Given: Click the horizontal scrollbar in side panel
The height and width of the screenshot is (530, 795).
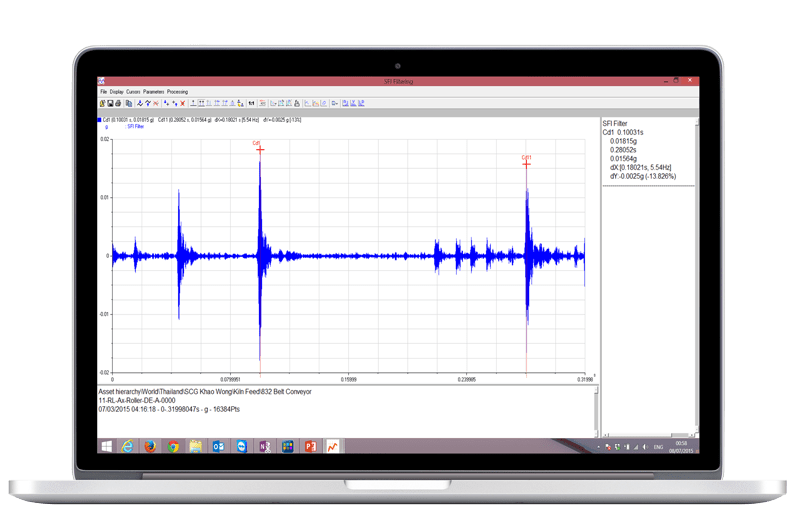Looking at the screenshot, I should point(651,435).
